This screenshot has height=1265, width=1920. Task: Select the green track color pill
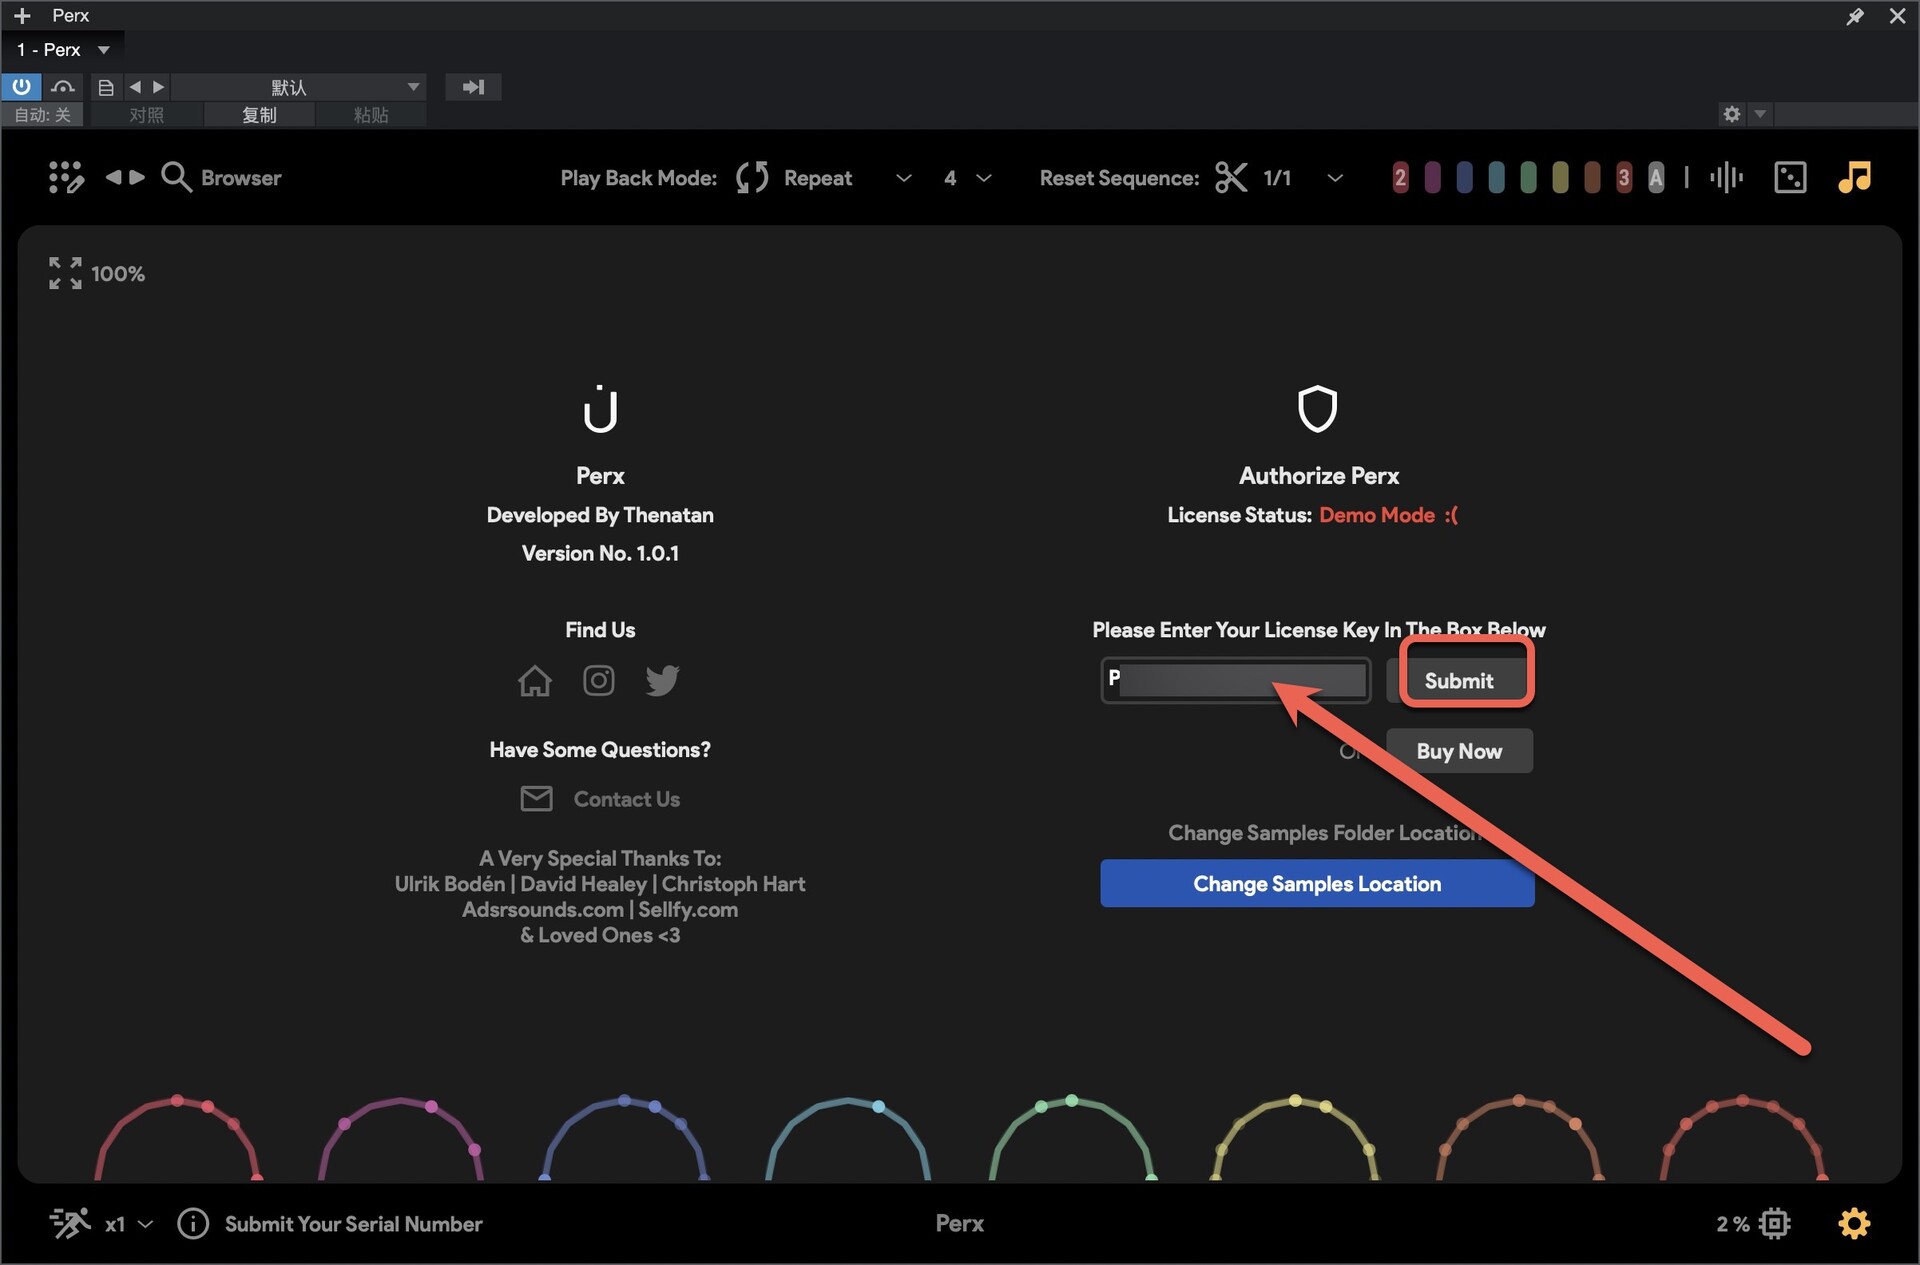pyautogui.click(x=1528, y=178)
